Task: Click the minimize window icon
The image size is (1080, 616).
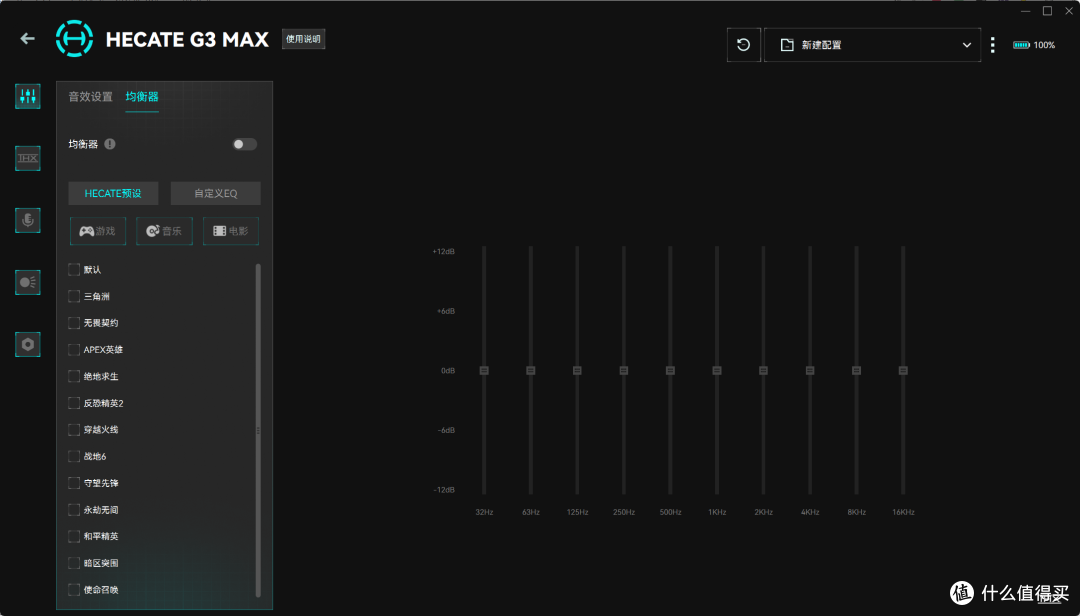Action: 1026,11
